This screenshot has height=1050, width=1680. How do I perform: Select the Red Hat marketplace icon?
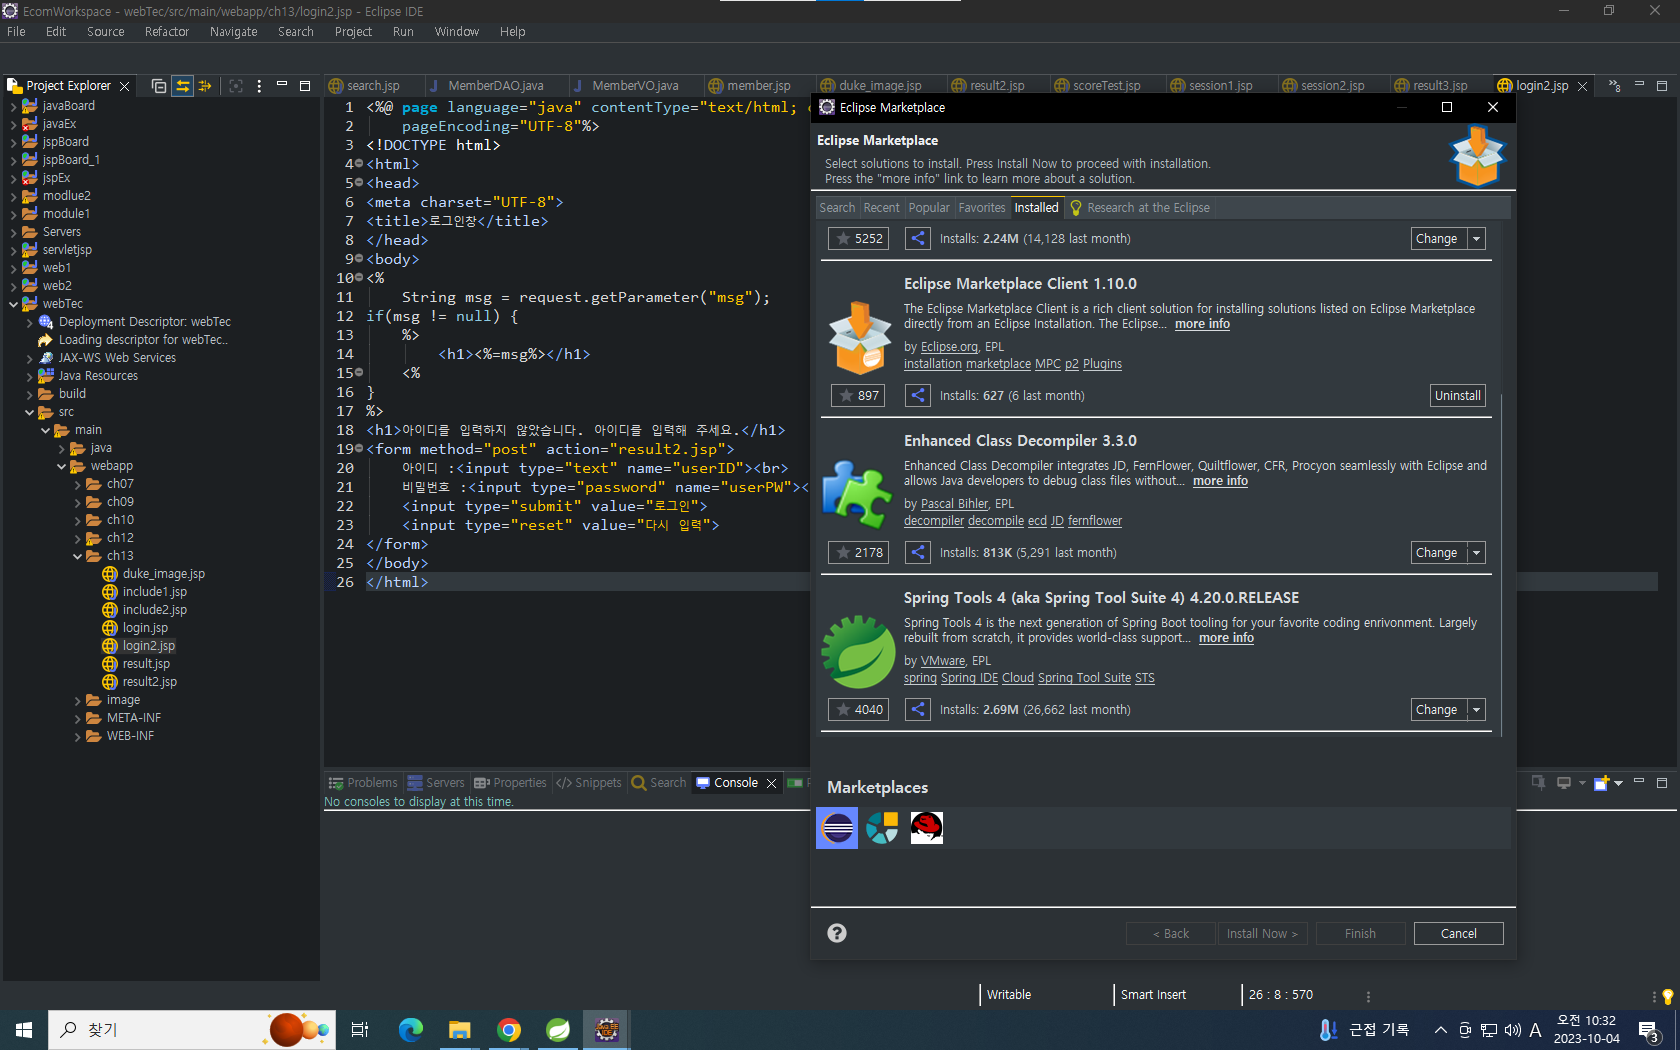(x=927, y=828)
